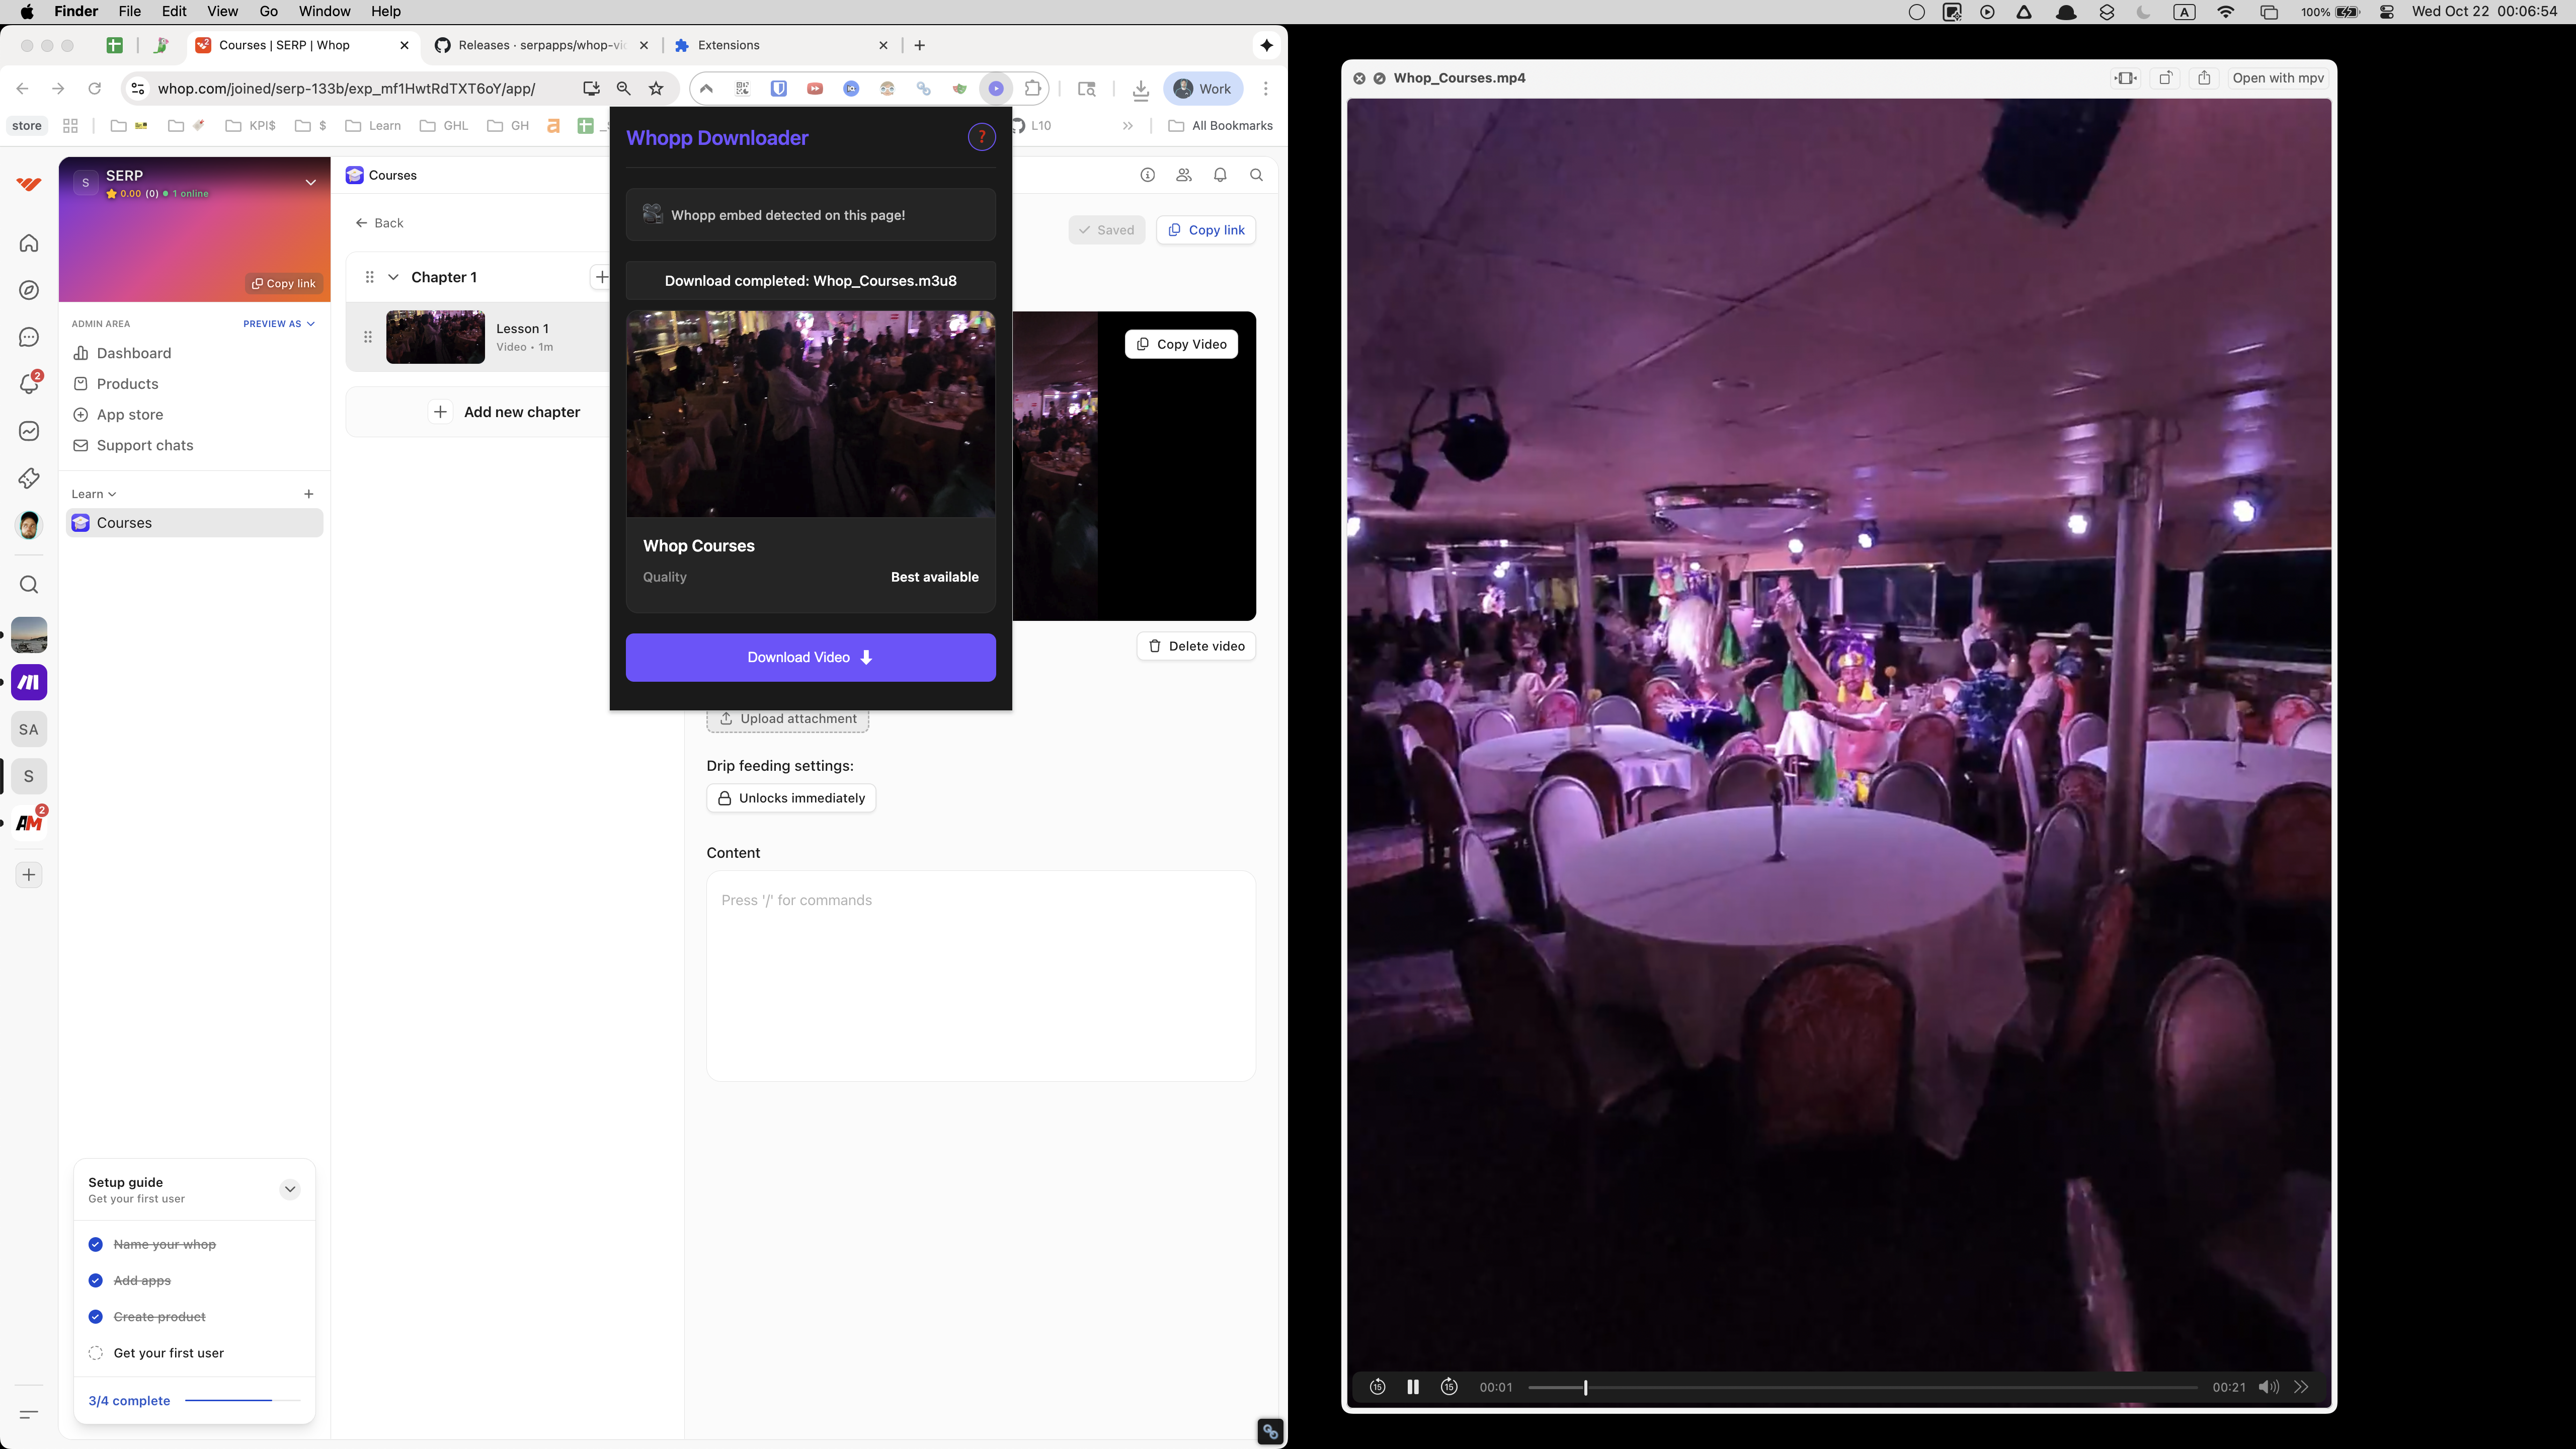Toggle the Unlocks immediately drip feed setting

pos(791,797)
